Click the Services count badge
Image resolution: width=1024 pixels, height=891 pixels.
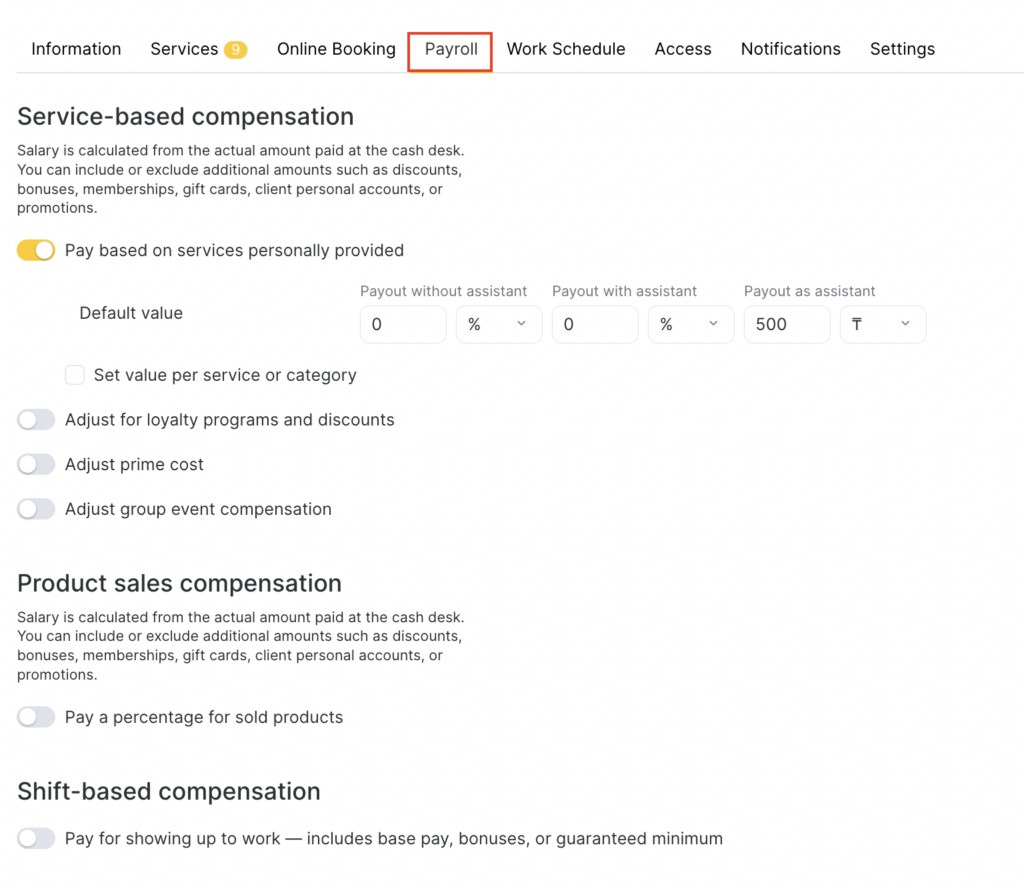[x=235, y=50]
